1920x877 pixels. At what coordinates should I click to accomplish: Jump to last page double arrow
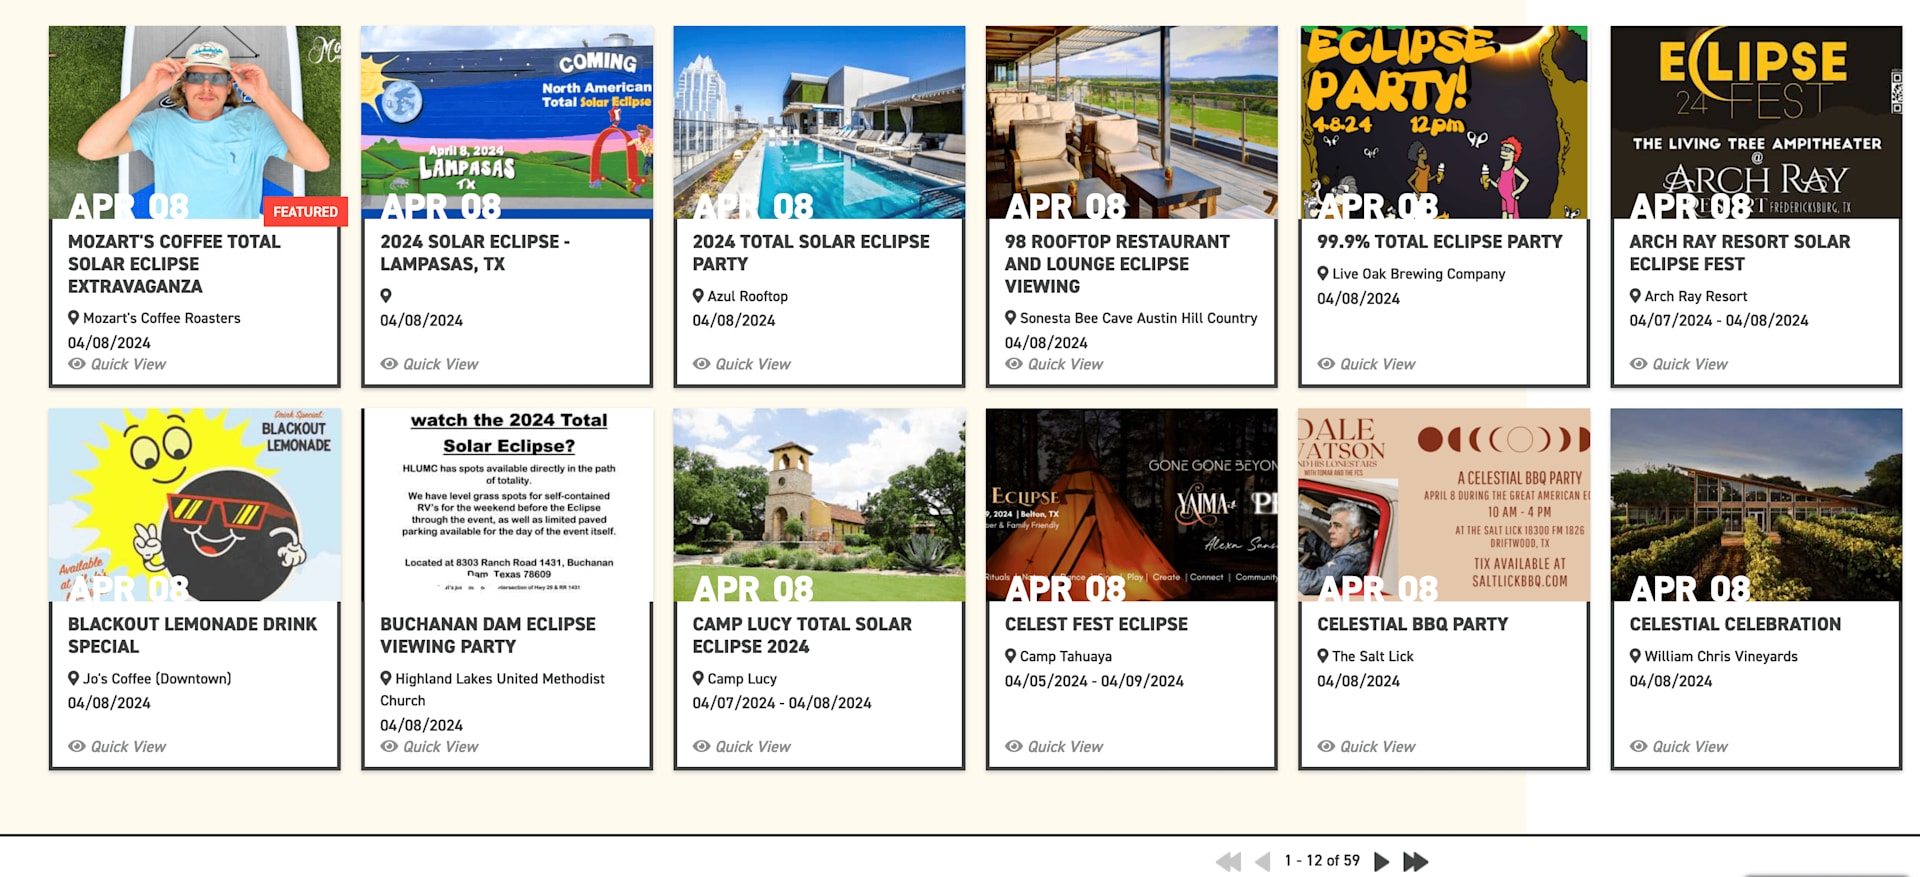[x=1416, y=861]
